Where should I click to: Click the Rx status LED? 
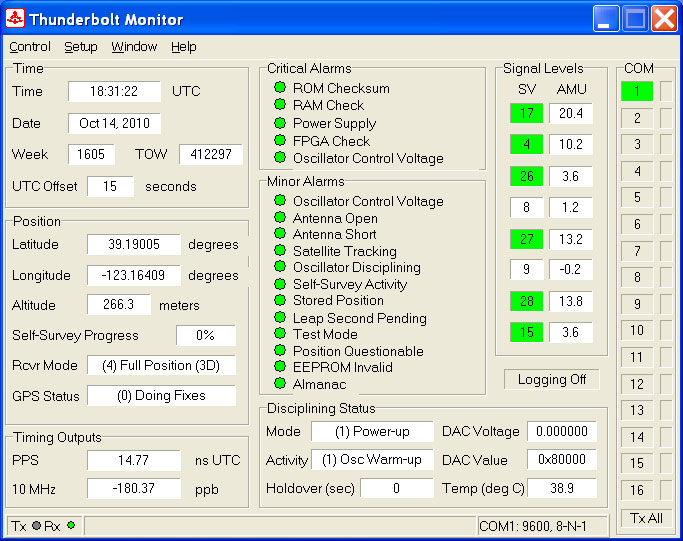[x=71, y=525]
